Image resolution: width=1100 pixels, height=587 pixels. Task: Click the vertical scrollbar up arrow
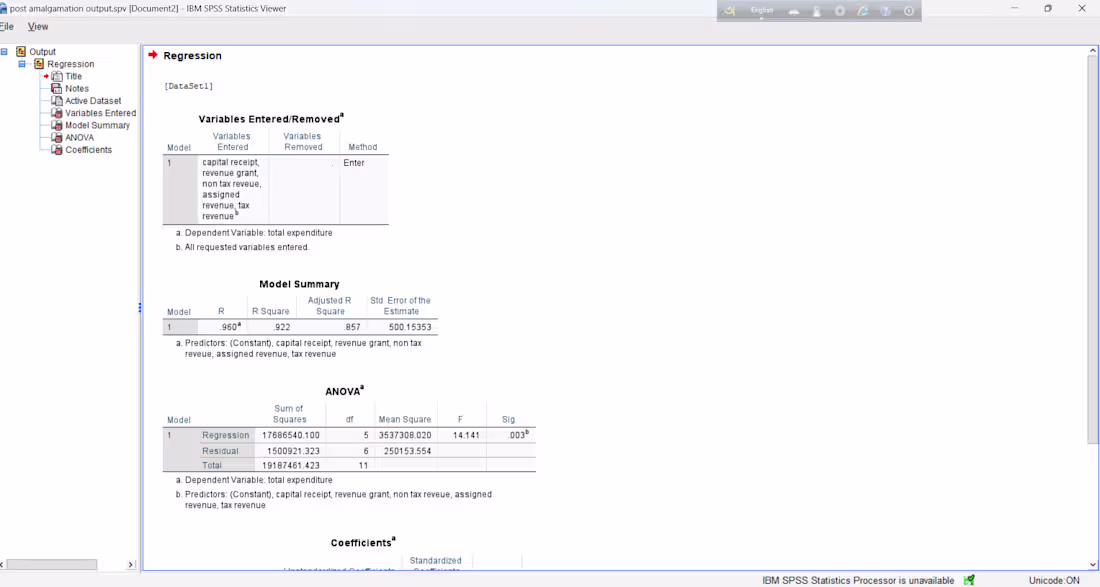coord(1093,50)
